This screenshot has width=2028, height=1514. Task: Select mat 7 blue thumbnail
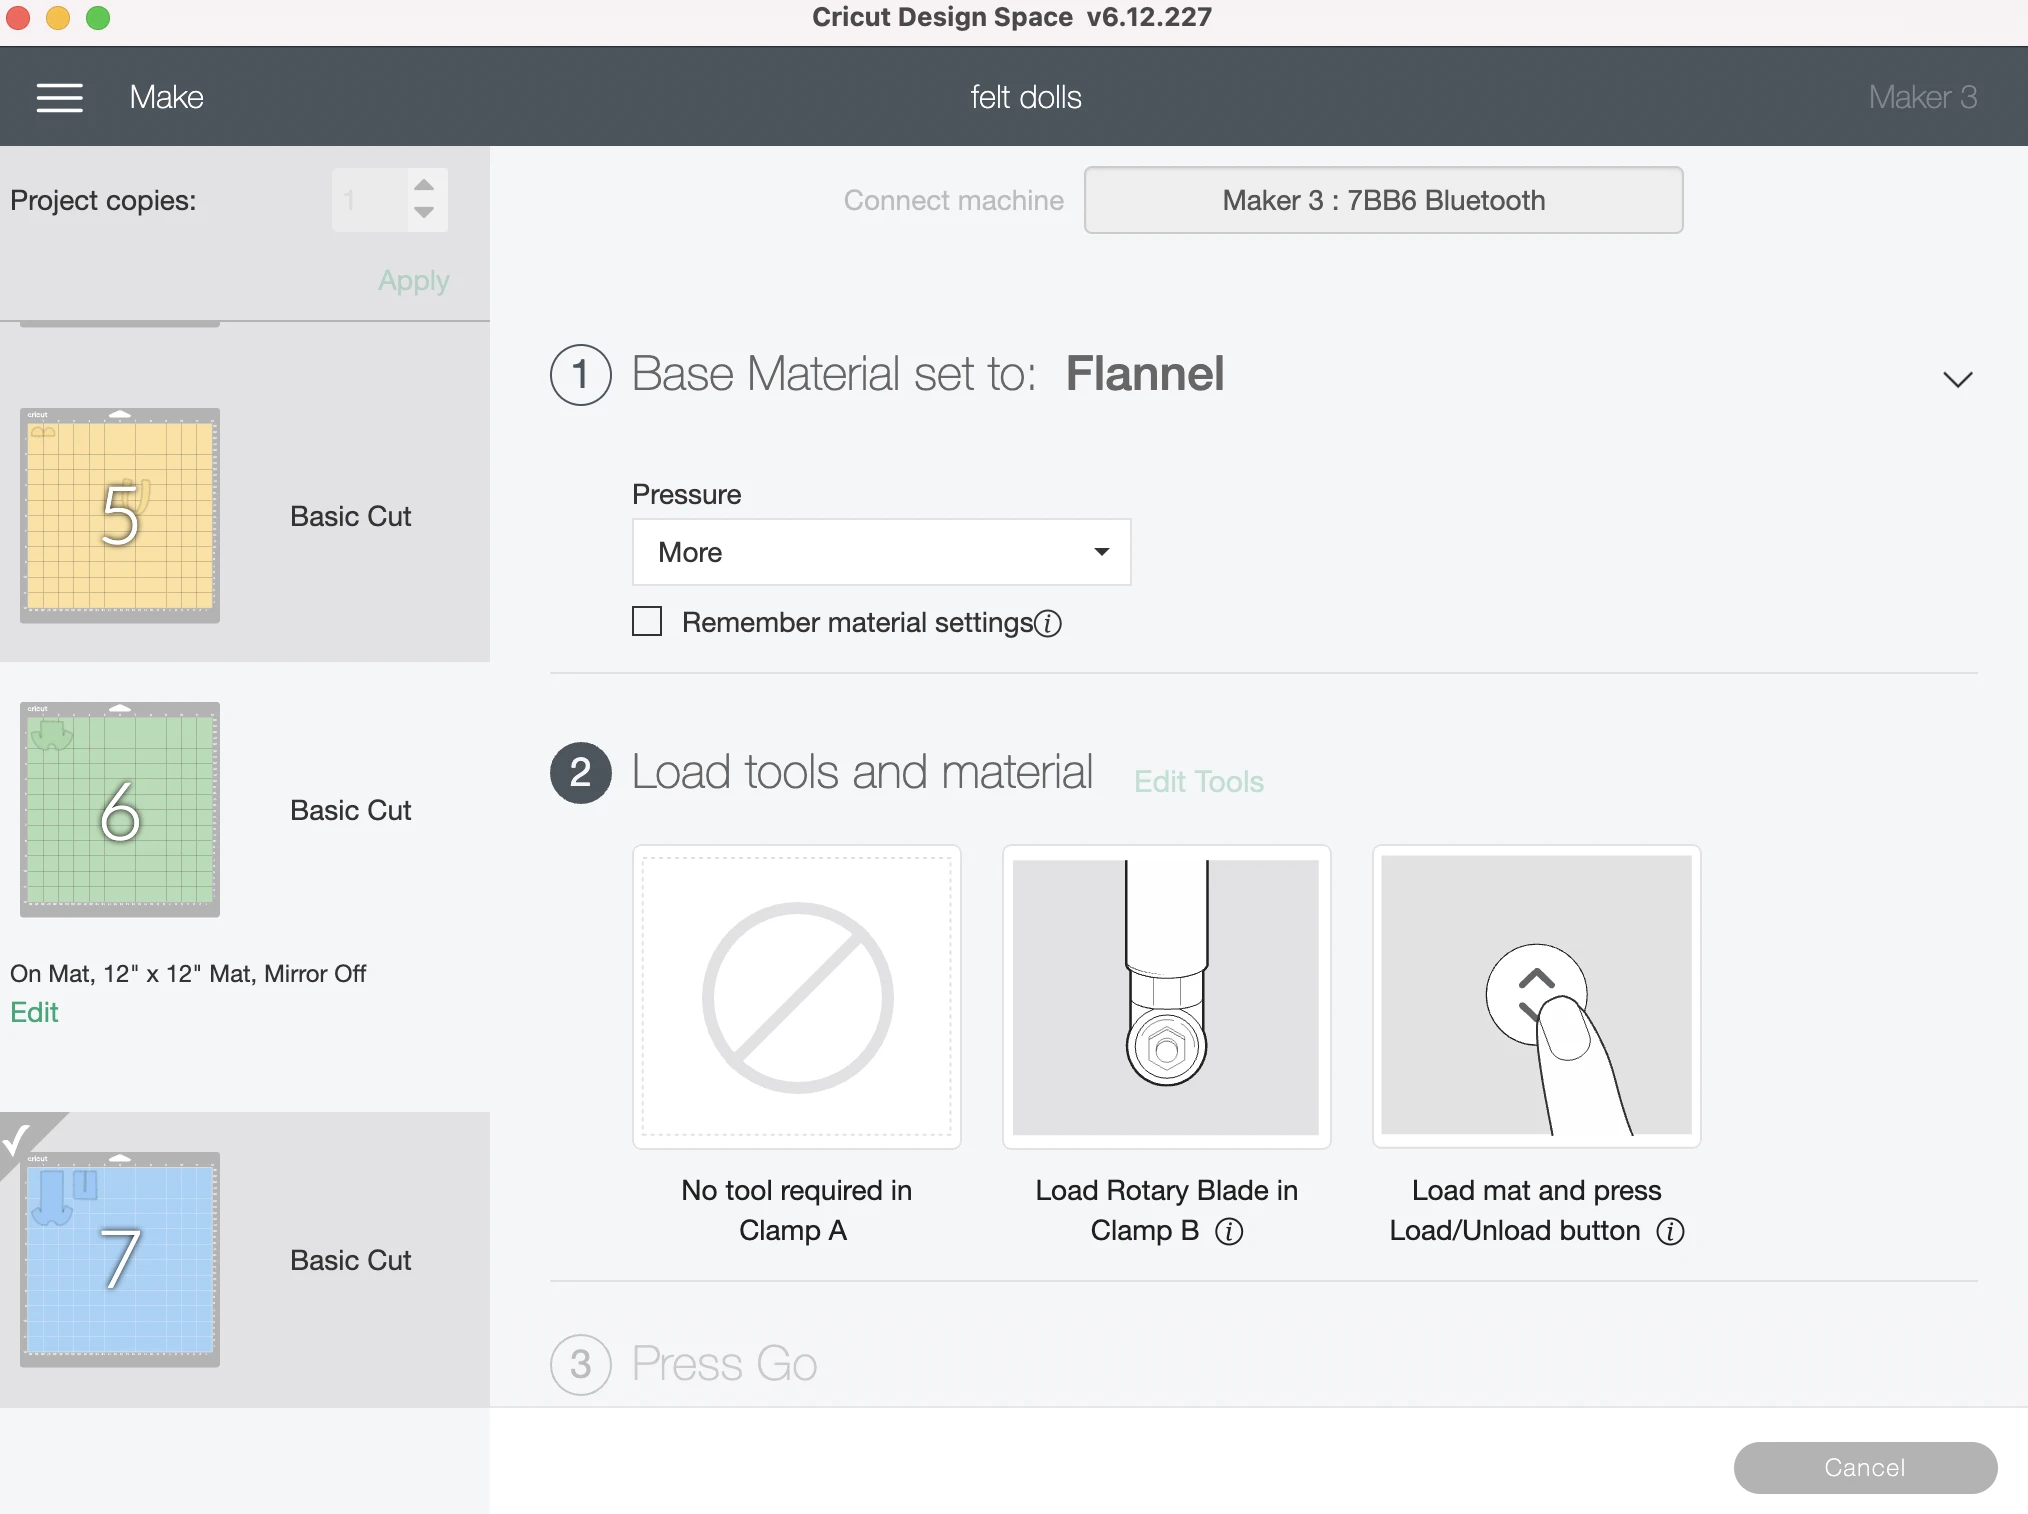(x=120, y=1259)
